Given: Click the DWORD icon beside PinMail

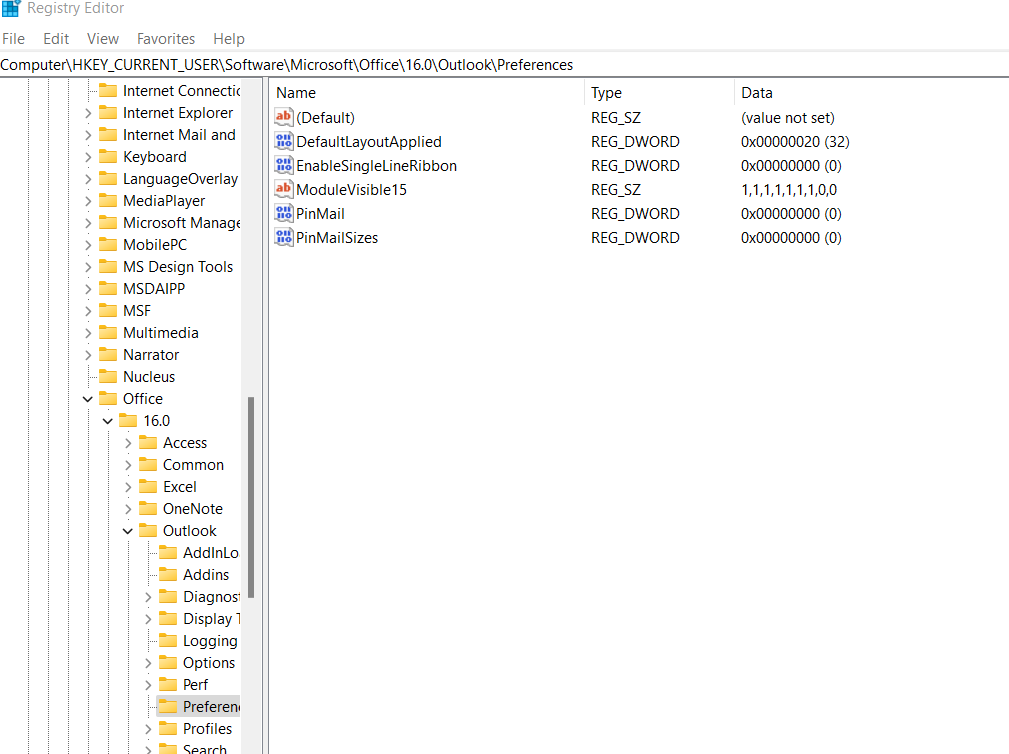Looking at the screenshot, I should 283,213.
